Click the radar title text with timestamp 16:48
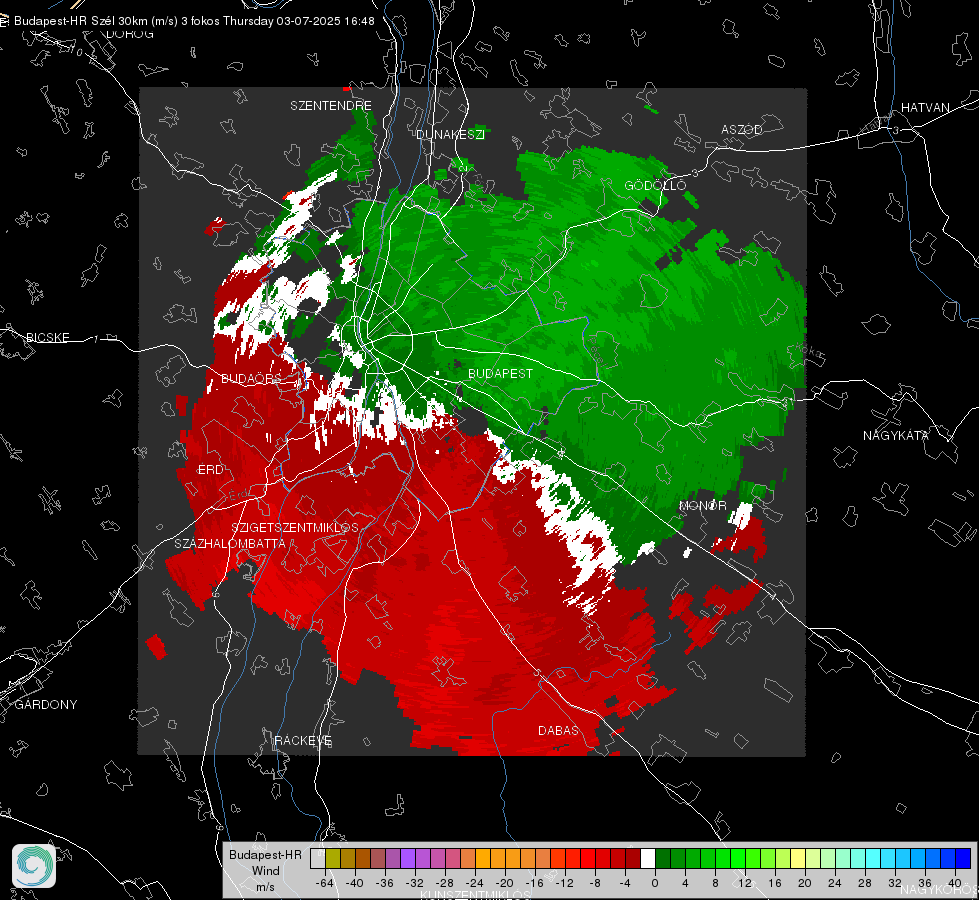This screenshot has height=900, width=979. click(194, 21)
